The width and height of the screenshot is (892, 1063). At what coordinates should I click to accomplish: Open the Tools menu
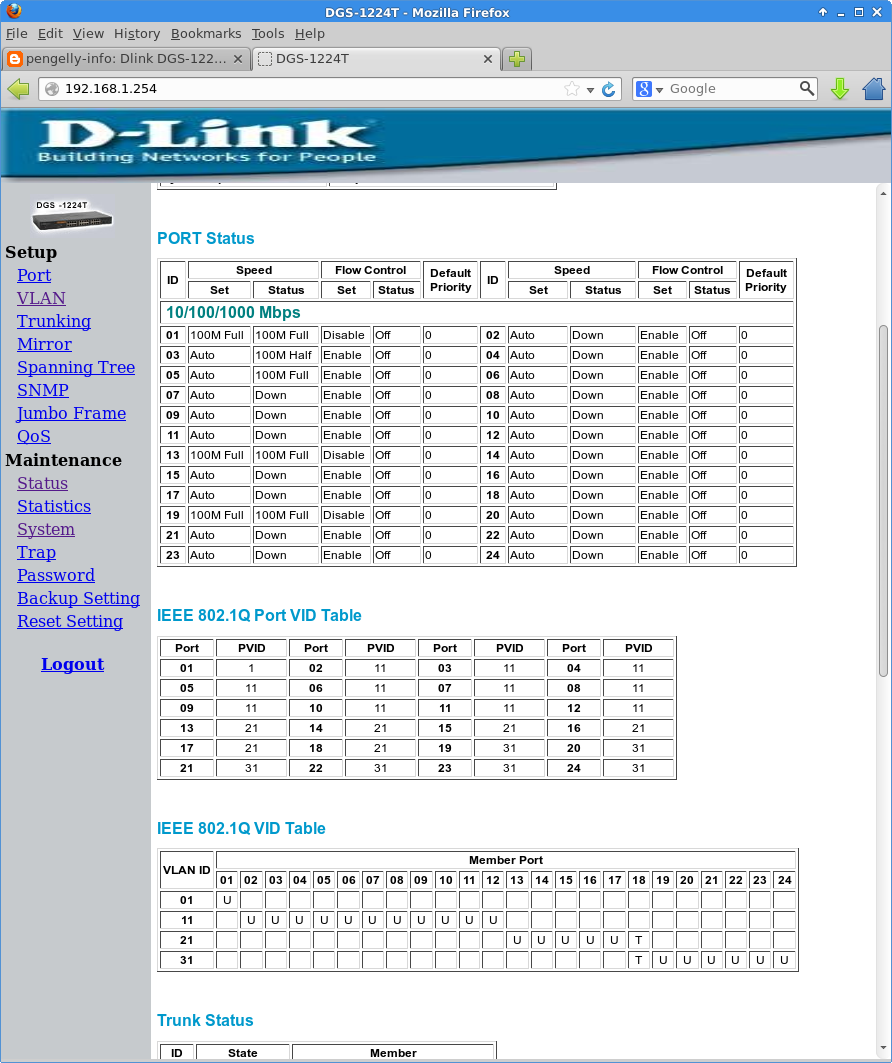tap(268, 33)
